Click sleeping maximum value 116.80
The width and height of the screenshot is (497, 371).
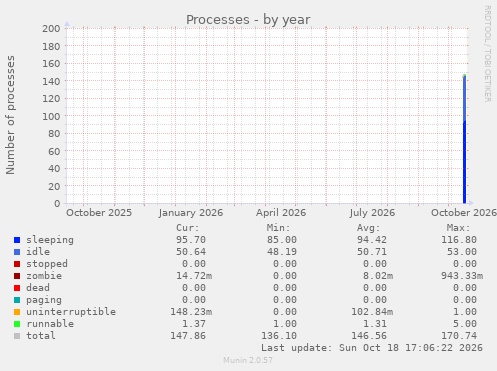[459, 240]
